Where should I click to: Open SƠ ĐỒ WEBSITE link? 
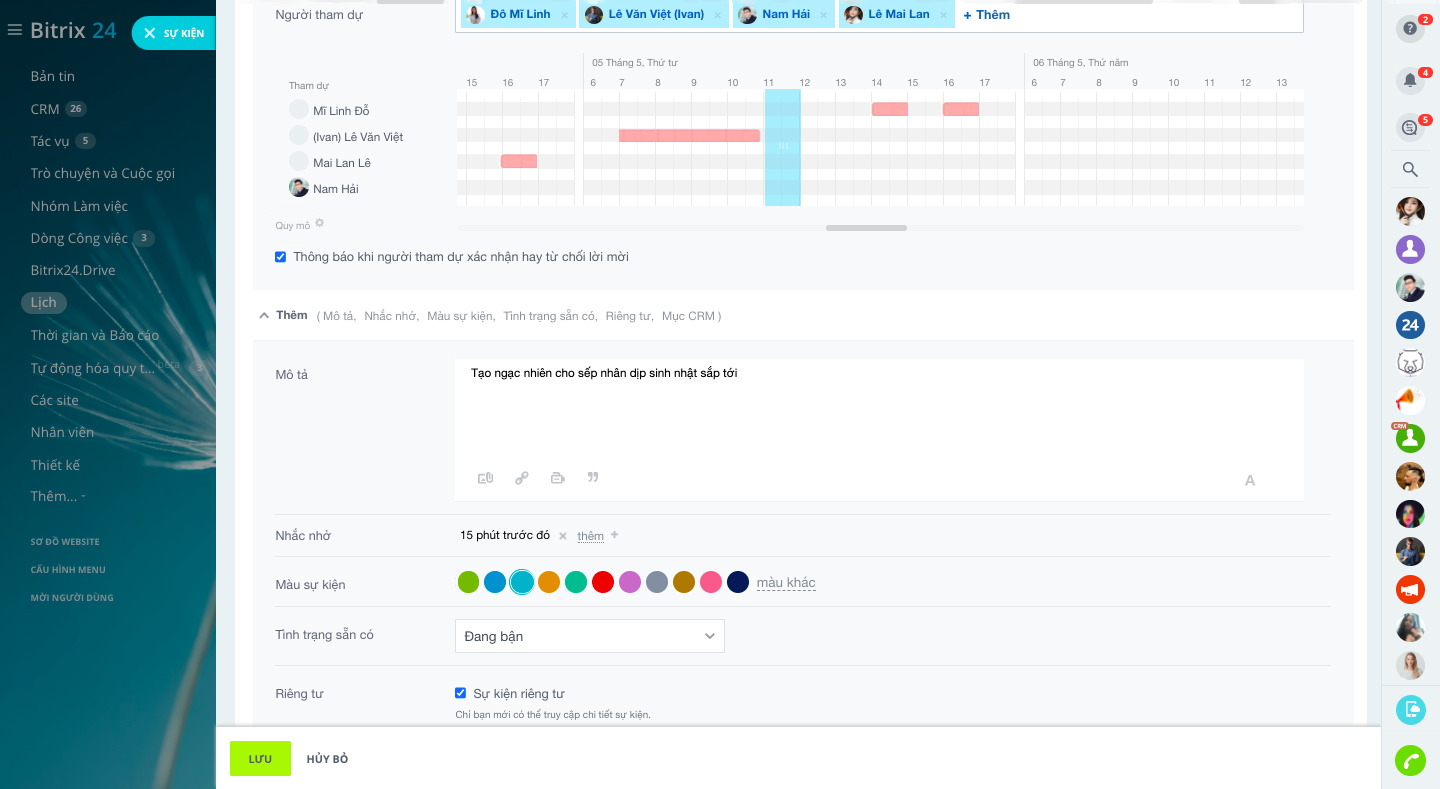[x=65, y=542]
